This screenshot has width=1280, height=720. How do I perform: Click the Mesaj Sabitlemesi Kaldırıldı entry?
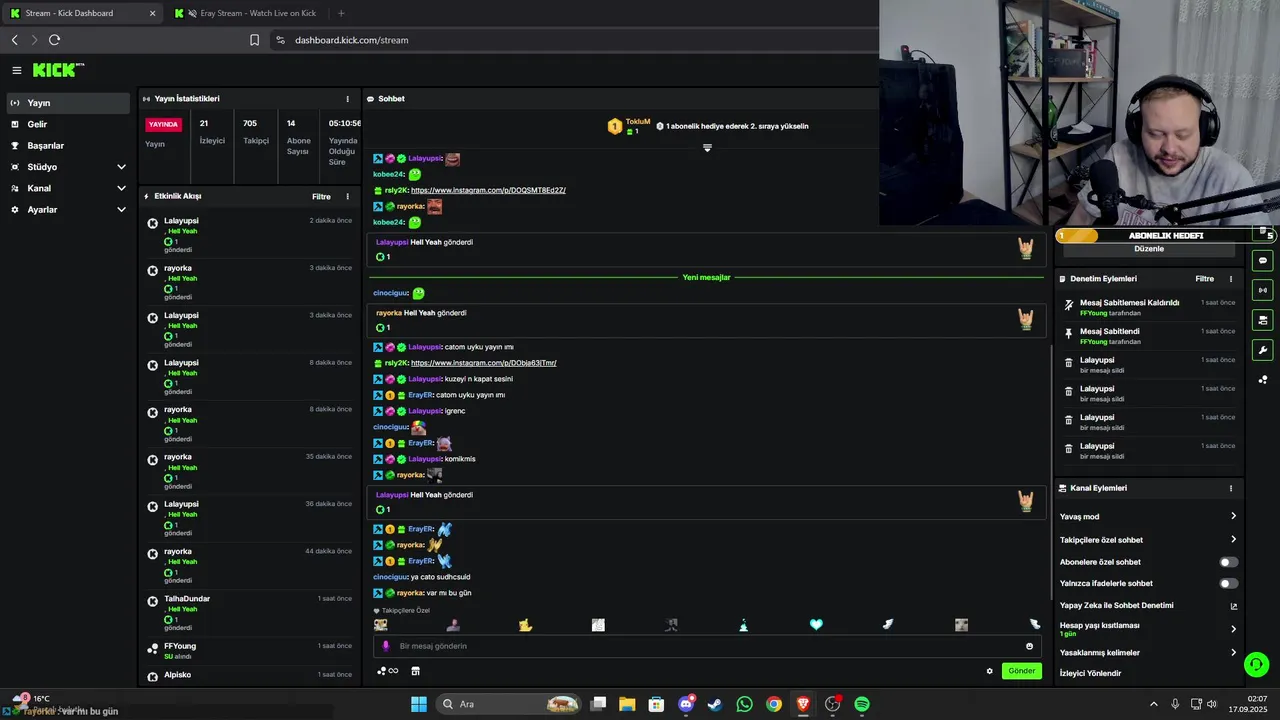click(1149, 307)
